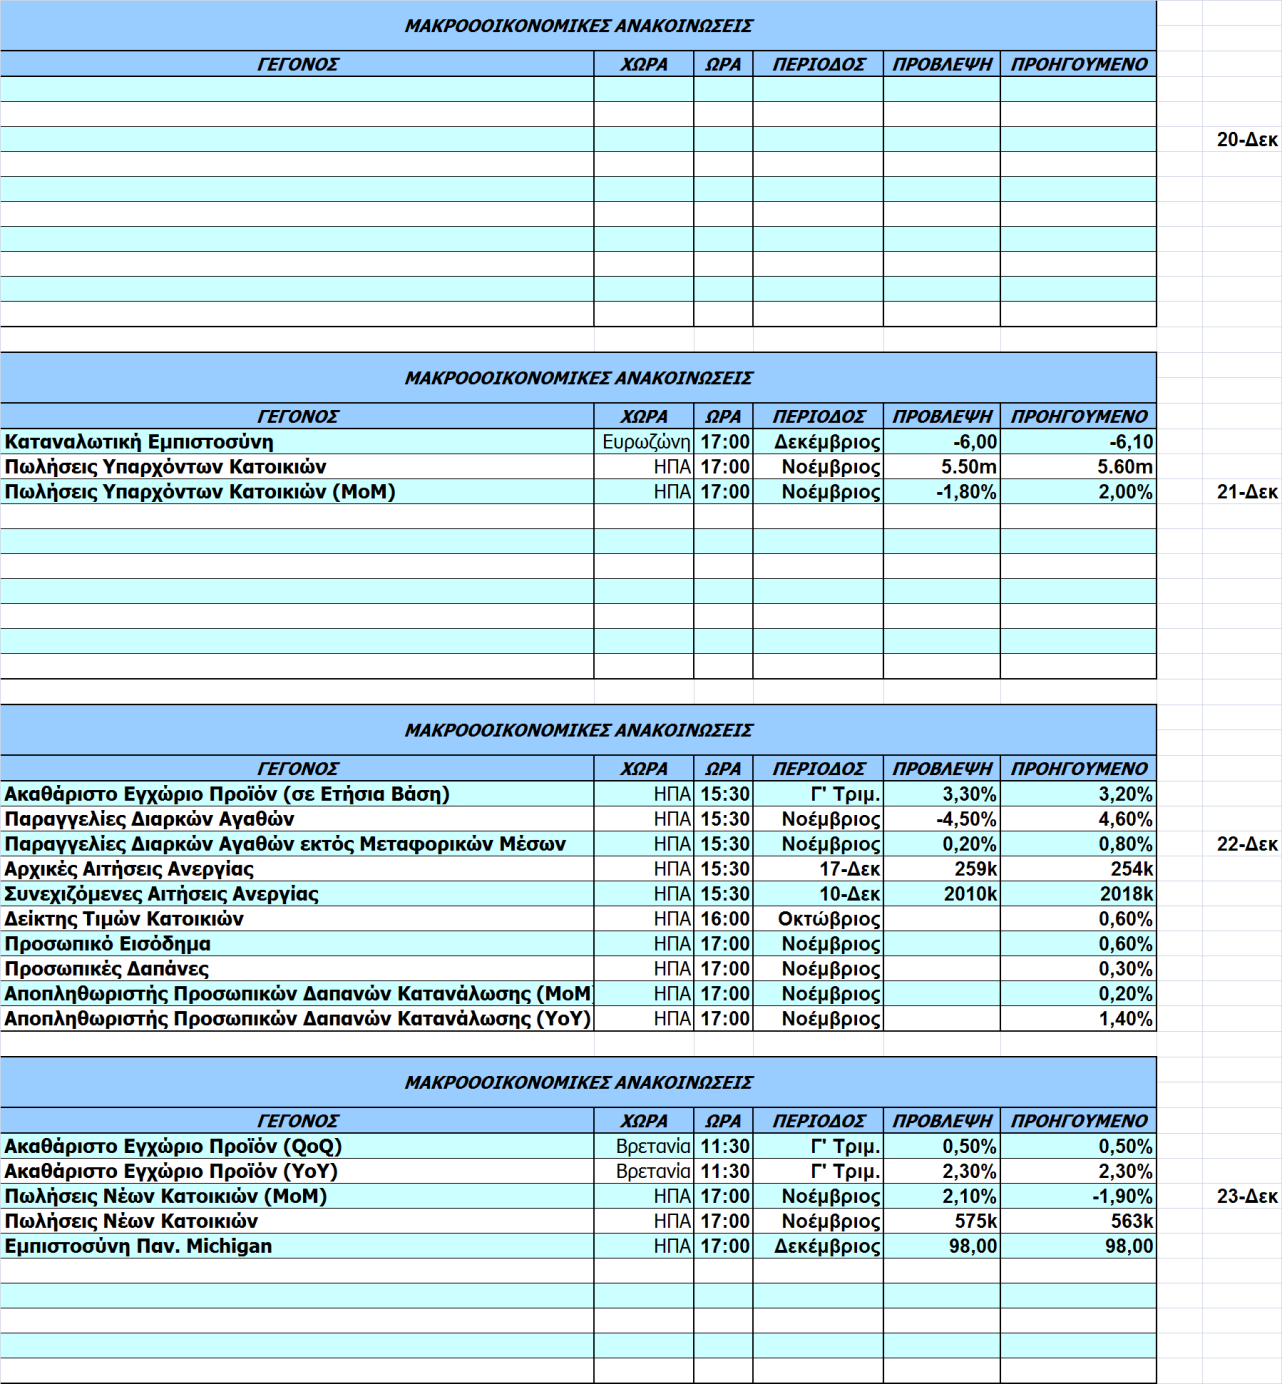Viewport: 1282px width, 1384px height.
Task: Click ΠΡΟΒΛΕΨΗ header of second table
Action: pyautogui.click(x=942, y=416)
